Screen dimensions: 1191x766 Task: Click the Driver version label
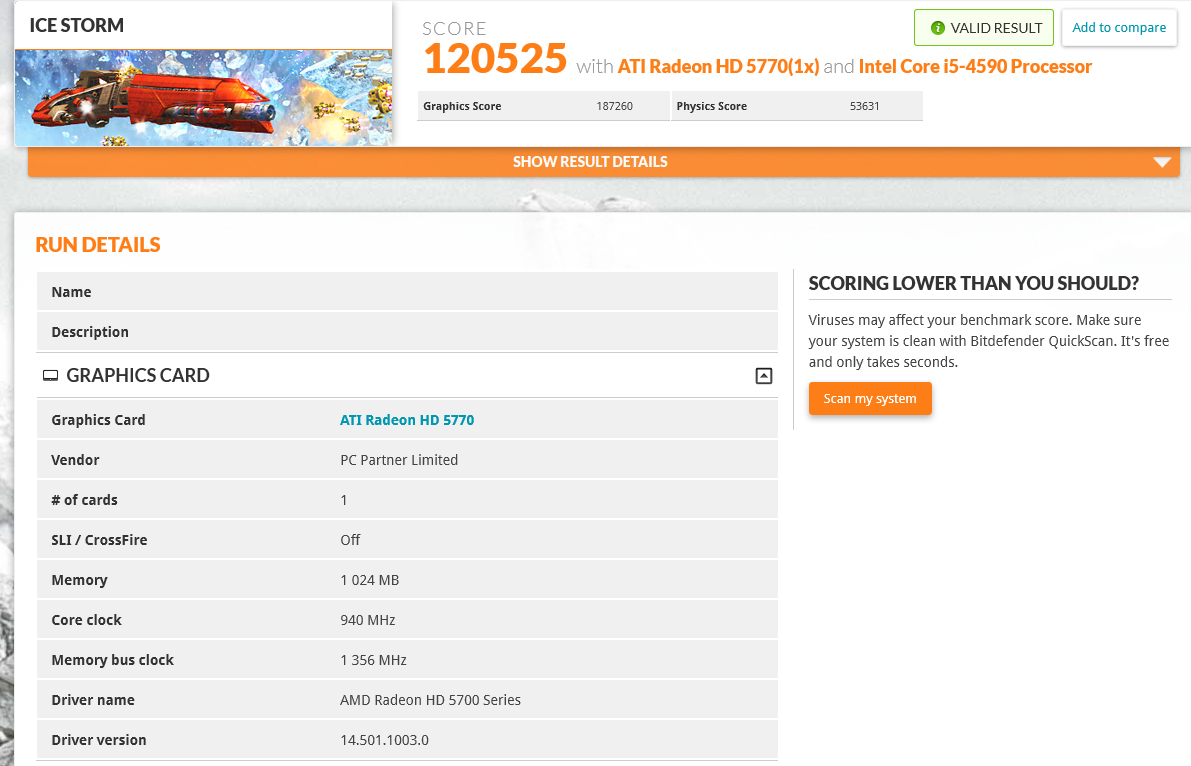(99, 740)
